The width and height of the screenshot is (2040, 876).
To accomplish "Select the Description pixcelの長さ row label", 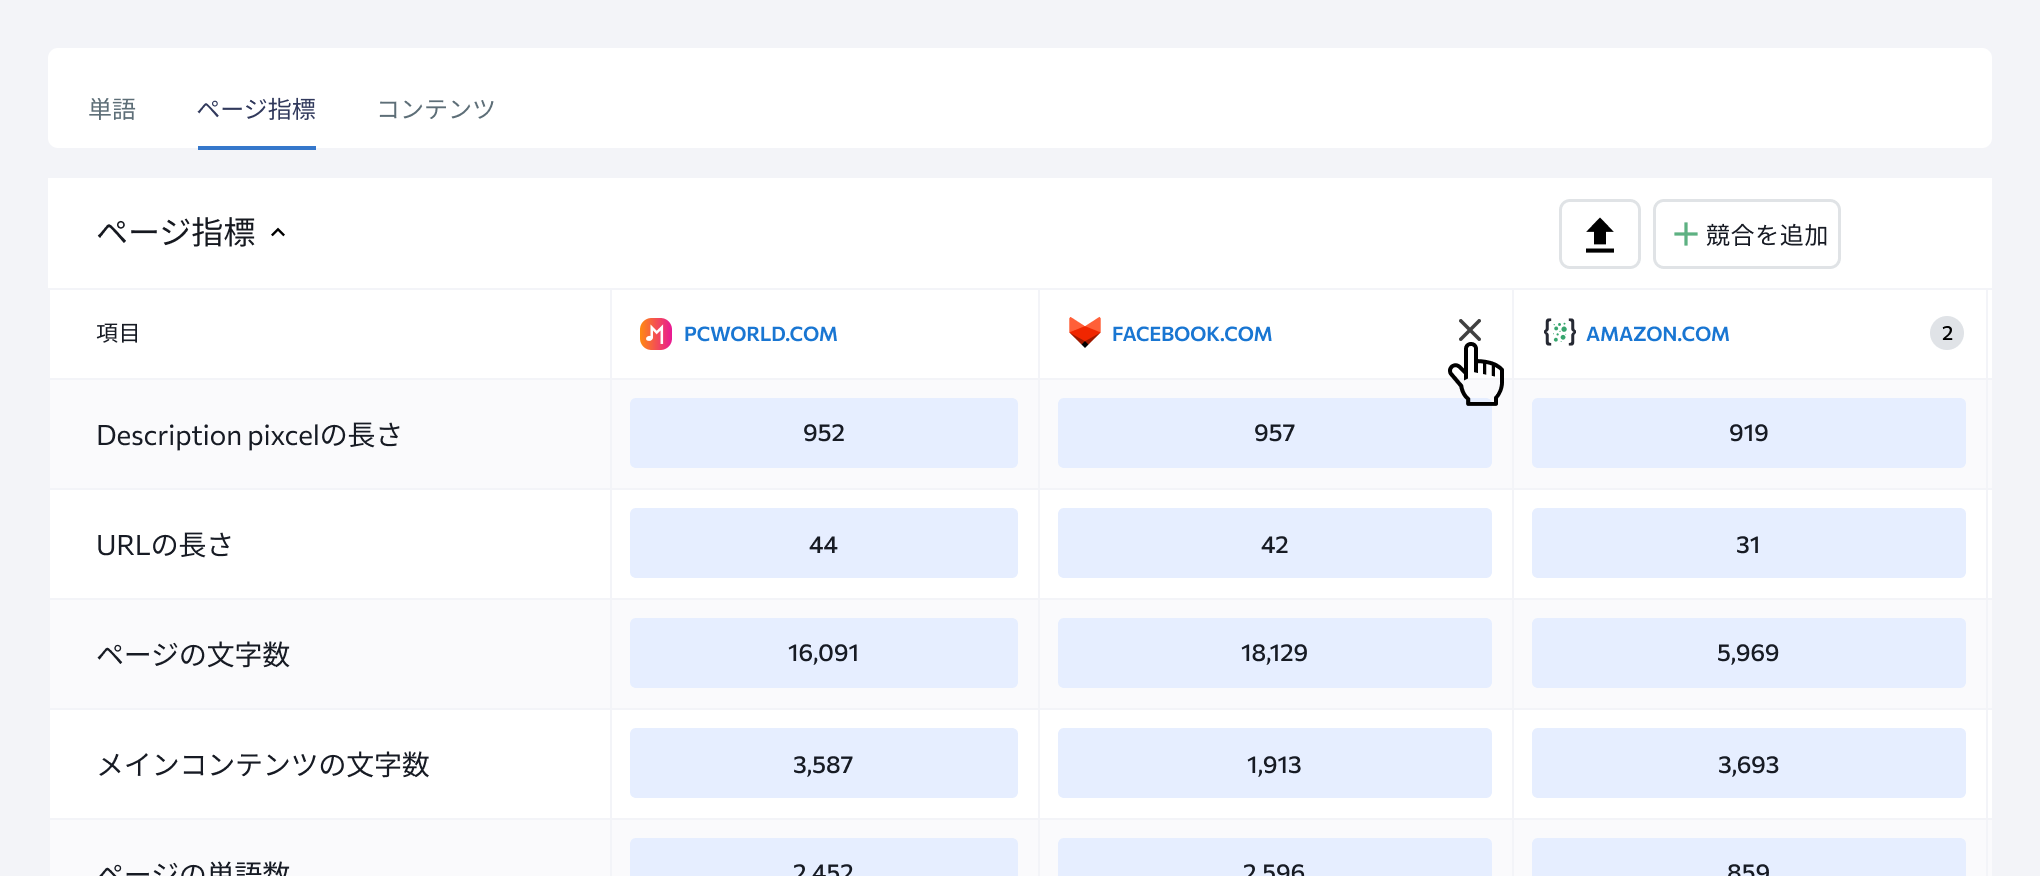I will pos(249,435).
